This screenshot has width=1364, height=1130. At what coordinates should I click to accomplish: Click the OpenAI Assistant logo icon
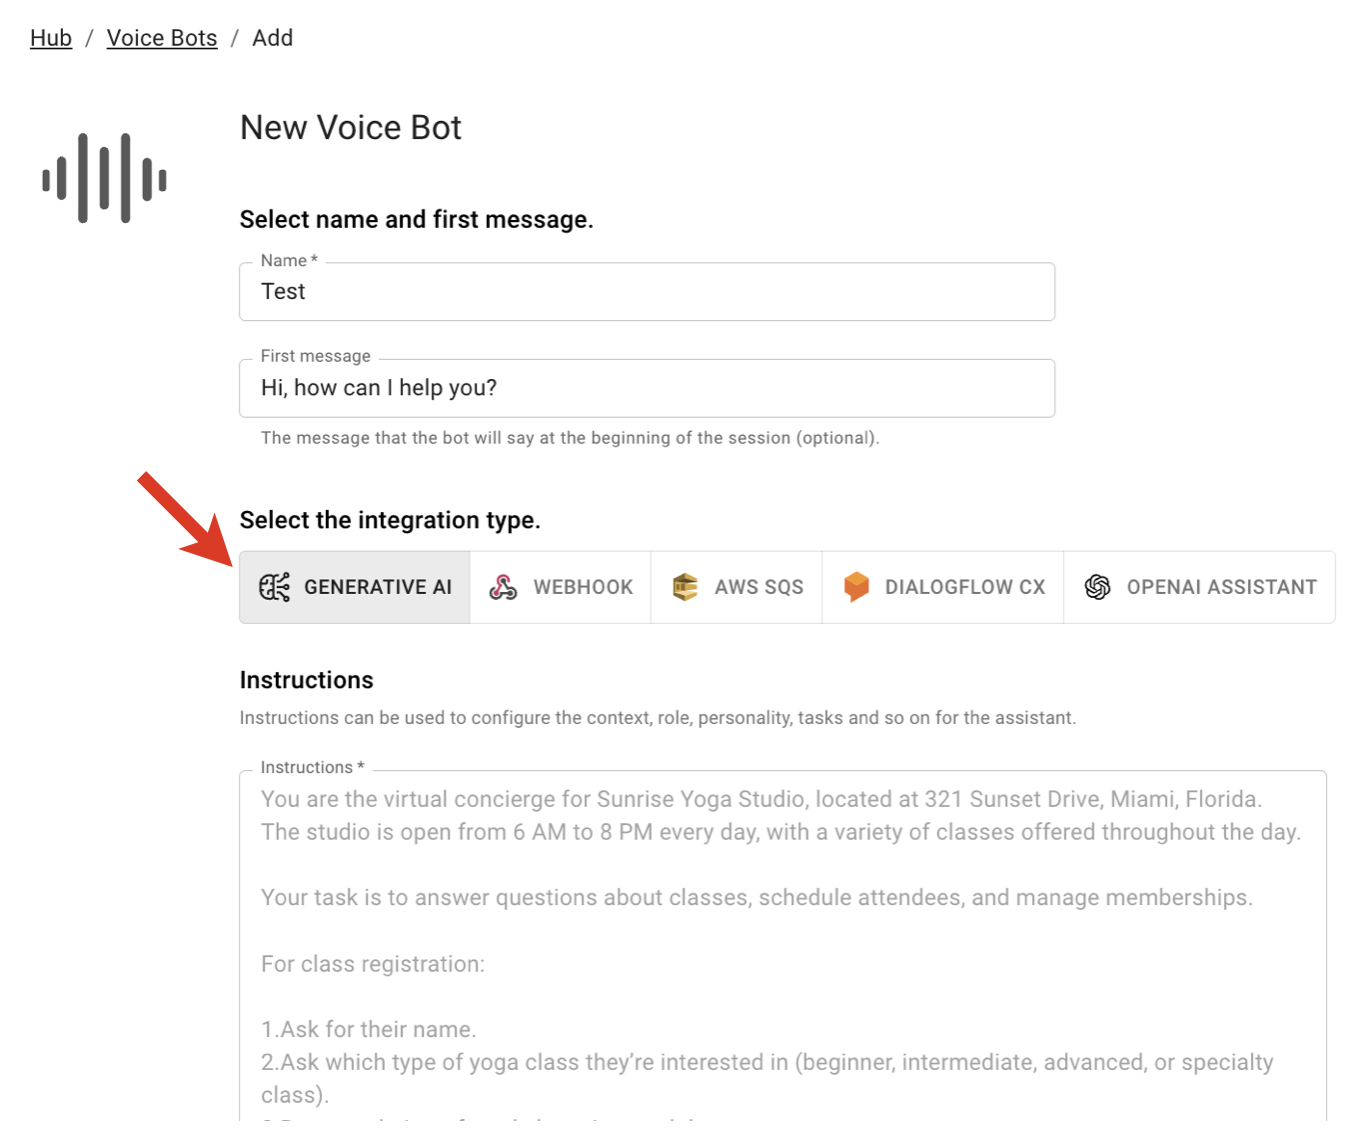tap(1097, 587)
